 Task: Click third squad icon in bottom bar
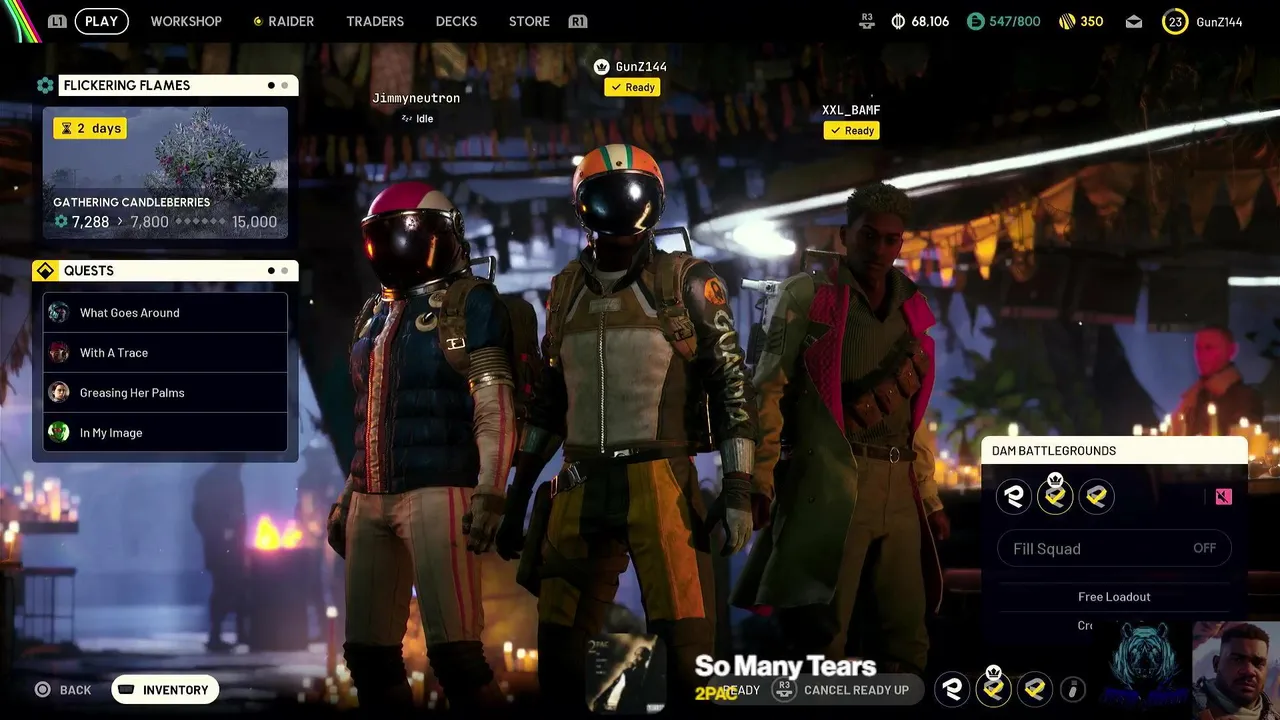click(1034, 689)
